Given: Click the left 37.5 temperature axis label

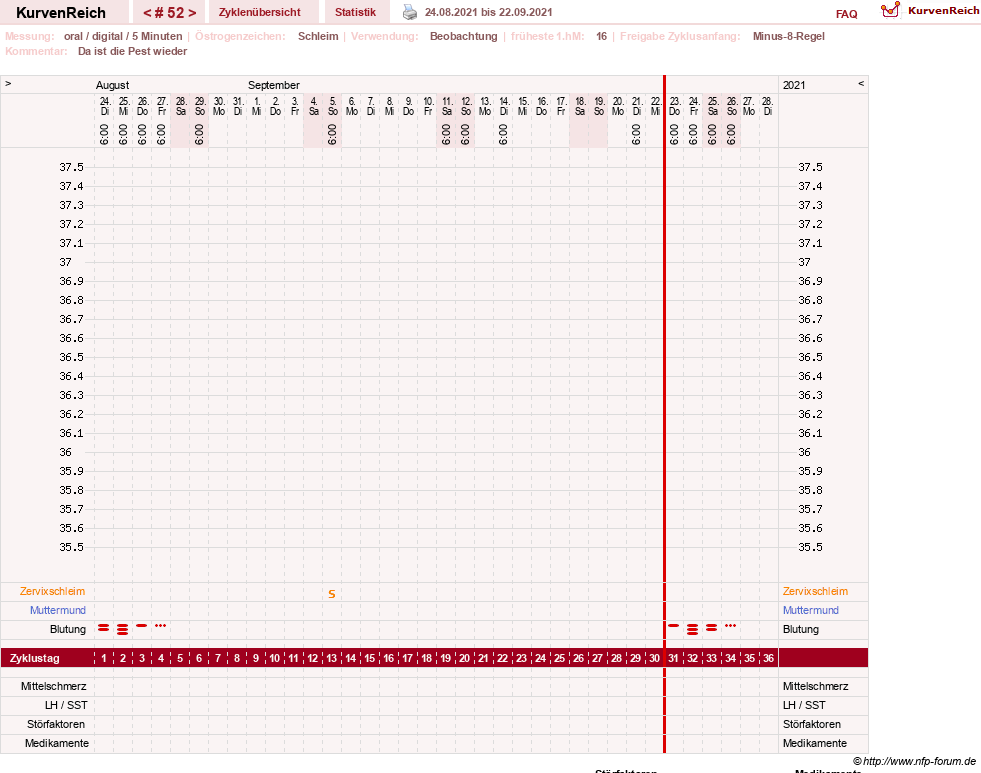Looking at the screenshot, I should [71, 167].
